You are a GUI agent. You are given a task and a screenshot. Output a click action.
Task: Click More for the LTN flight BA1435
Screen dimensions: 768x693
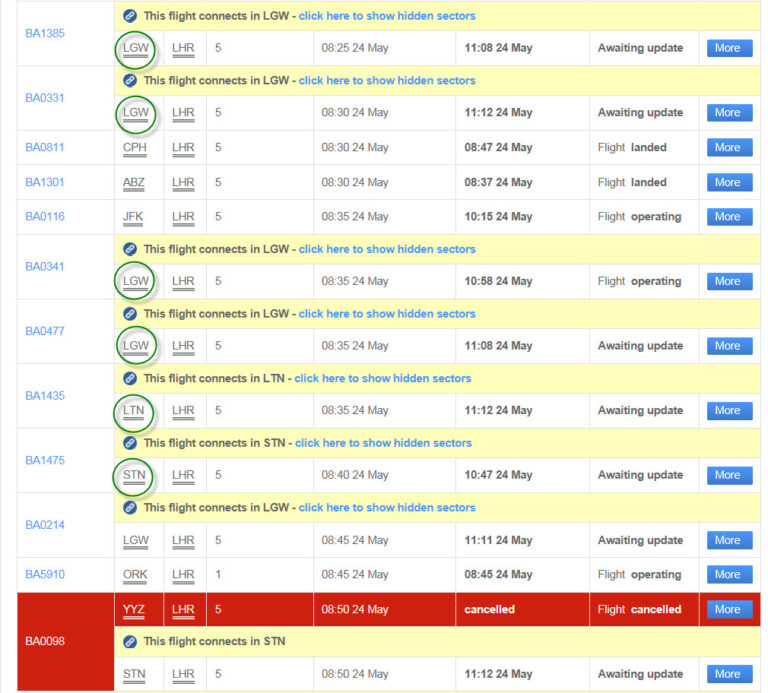(x=729, y=410)
